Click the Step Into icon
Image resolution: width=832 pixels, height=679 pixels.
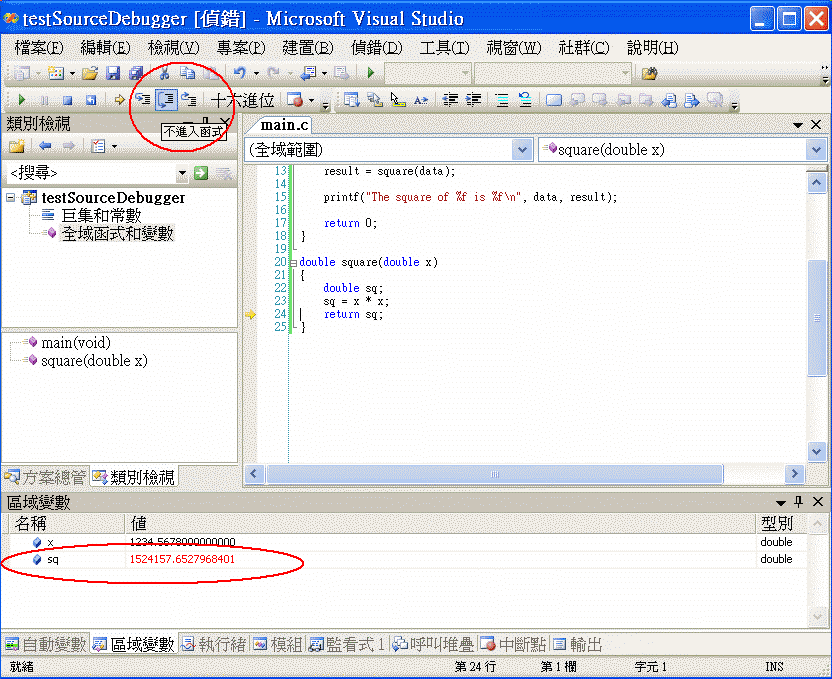point(142,100)
